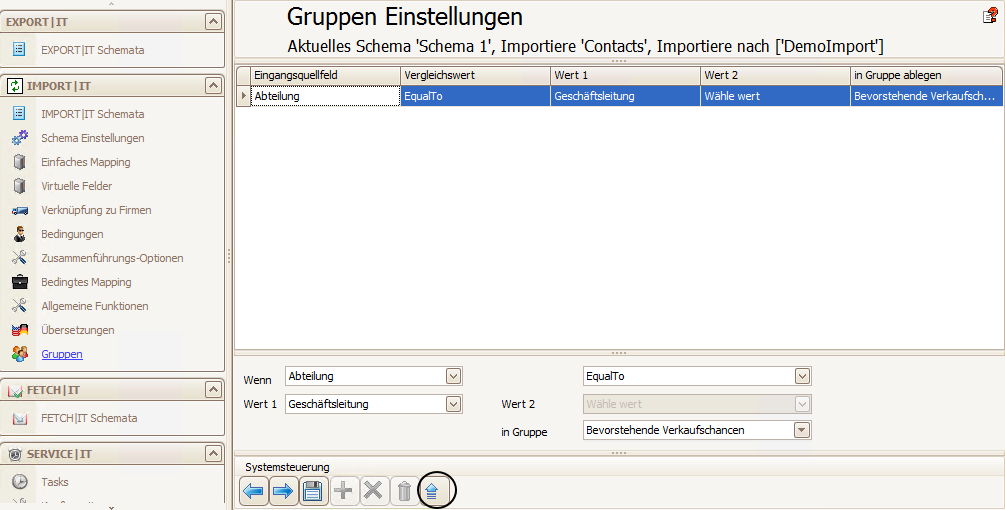Click the X cancel button in Systemsteuerung
The image size is (1005, 510).
(x=373, y=491)
